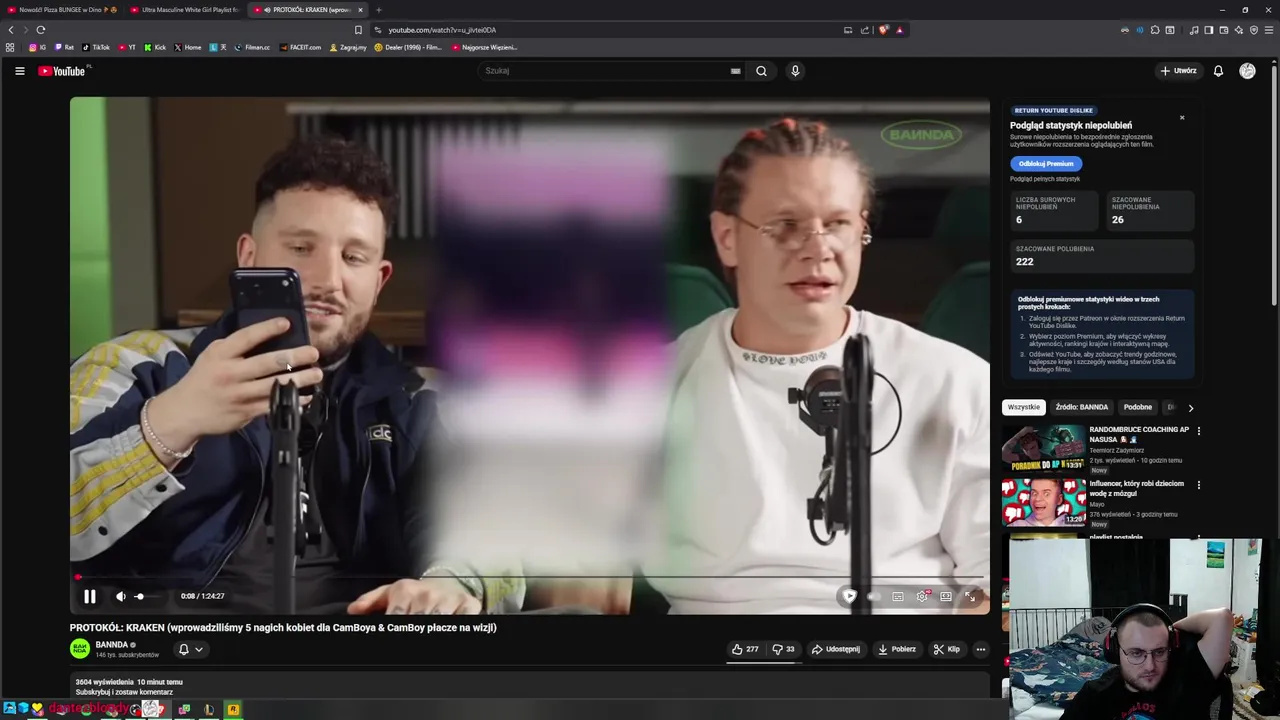
Task: Click the Odblokuj Premium button
Action: pyautogui.click(x=1046, y=163)
